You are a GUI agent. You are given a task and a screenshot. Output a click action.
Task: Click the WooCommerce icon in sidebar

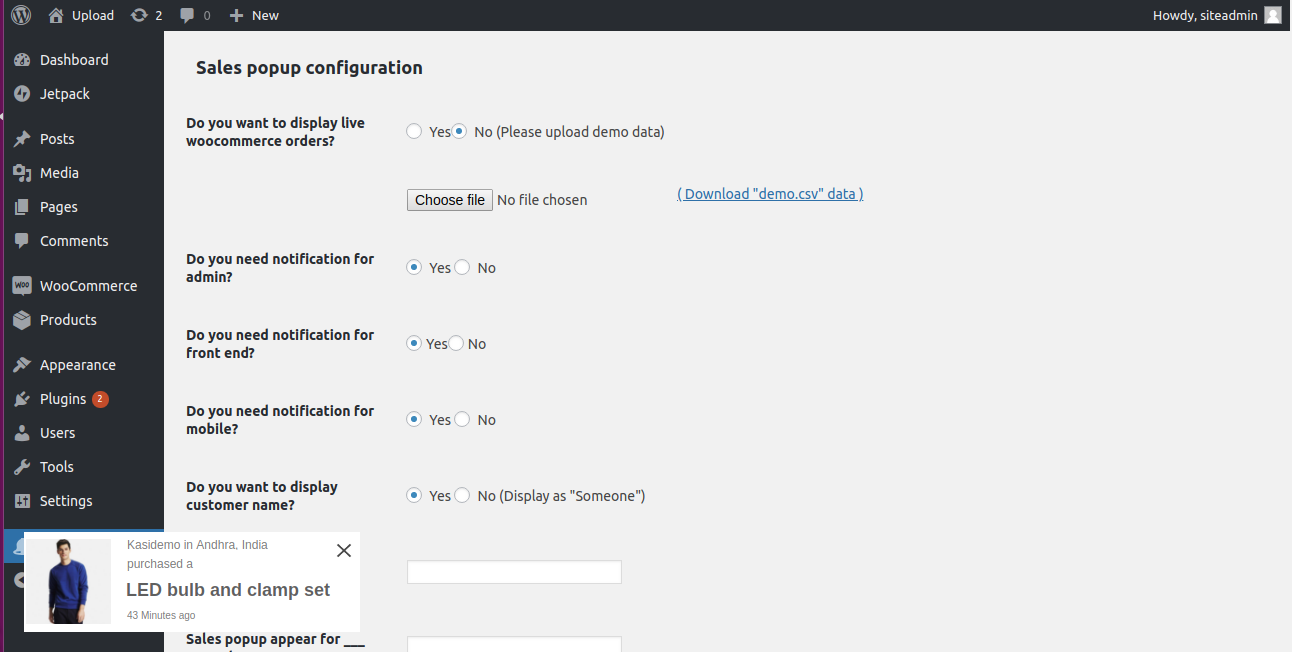[x=22, y=286]
